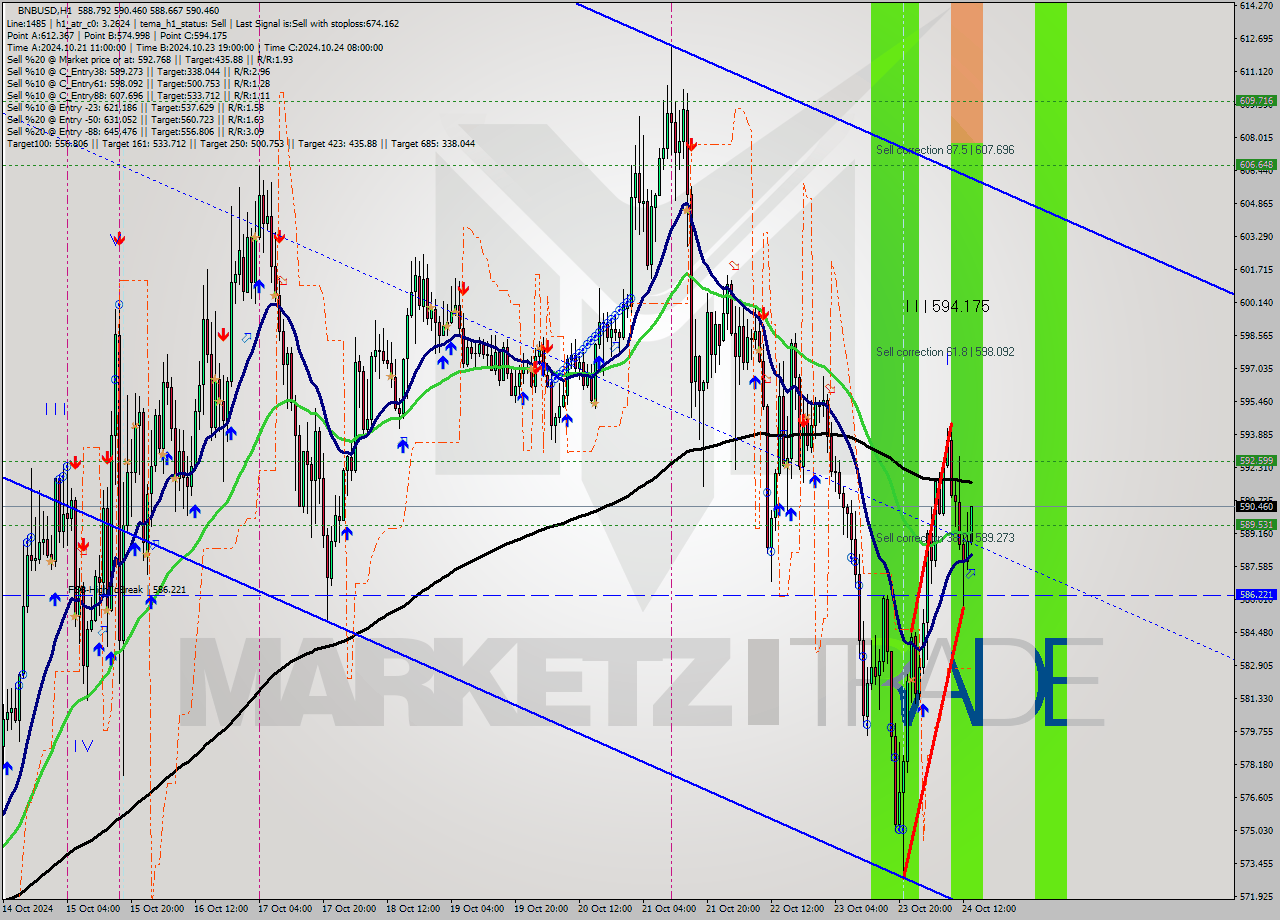Select the 'Entry -50: 631.052' line
Screen dimensions: 1280x920
click(x=135, y=119)
